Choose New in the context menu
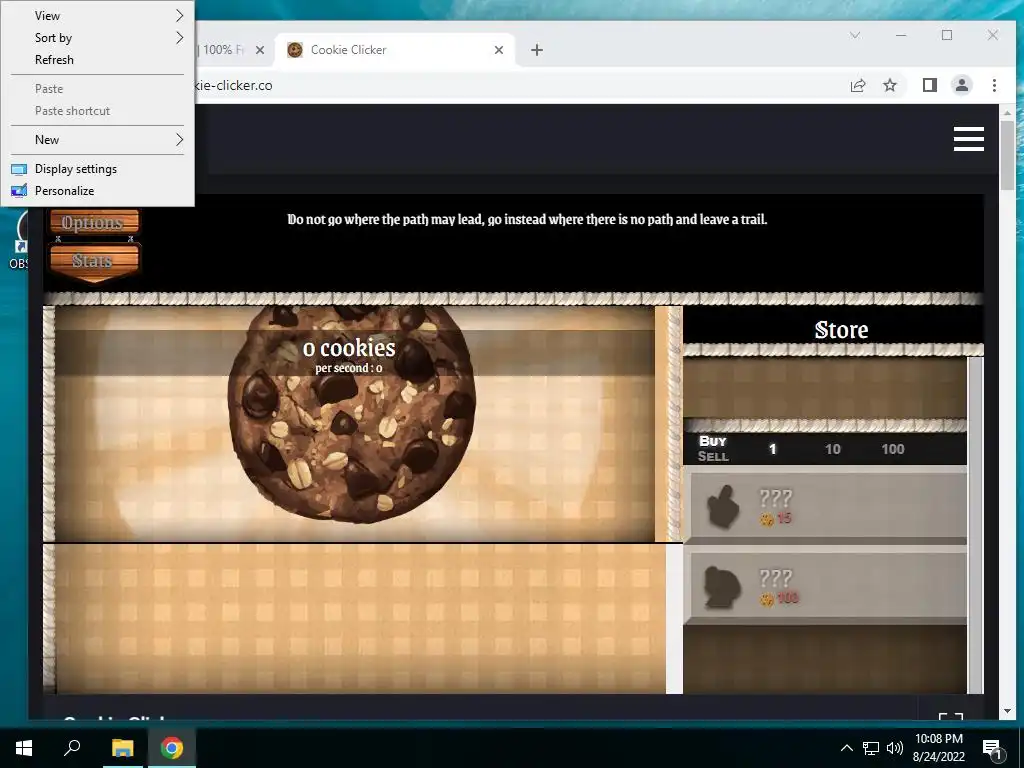Screen dimensions: 1024x768 [x=97, y=140]
